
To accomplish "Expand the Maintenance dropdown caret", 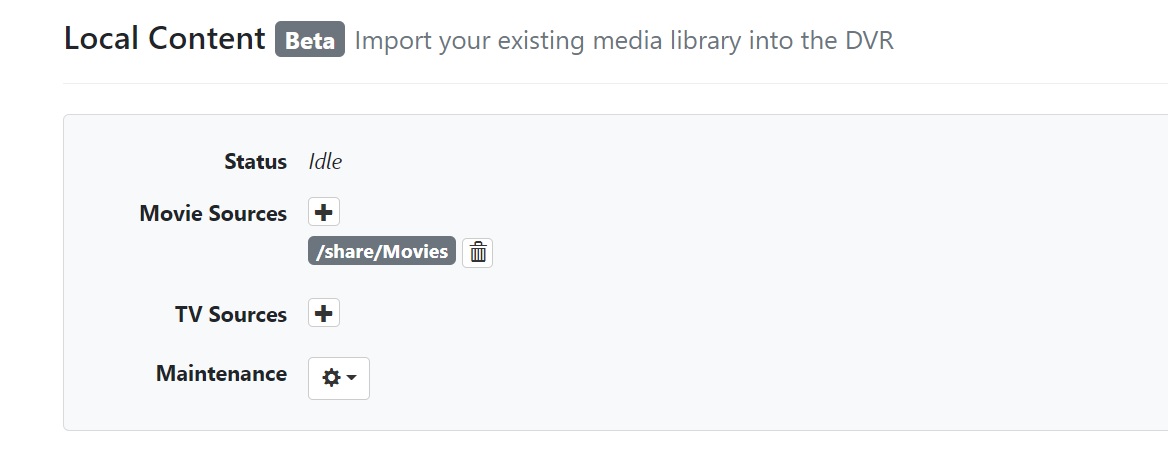I will click(x=352, y=378).
